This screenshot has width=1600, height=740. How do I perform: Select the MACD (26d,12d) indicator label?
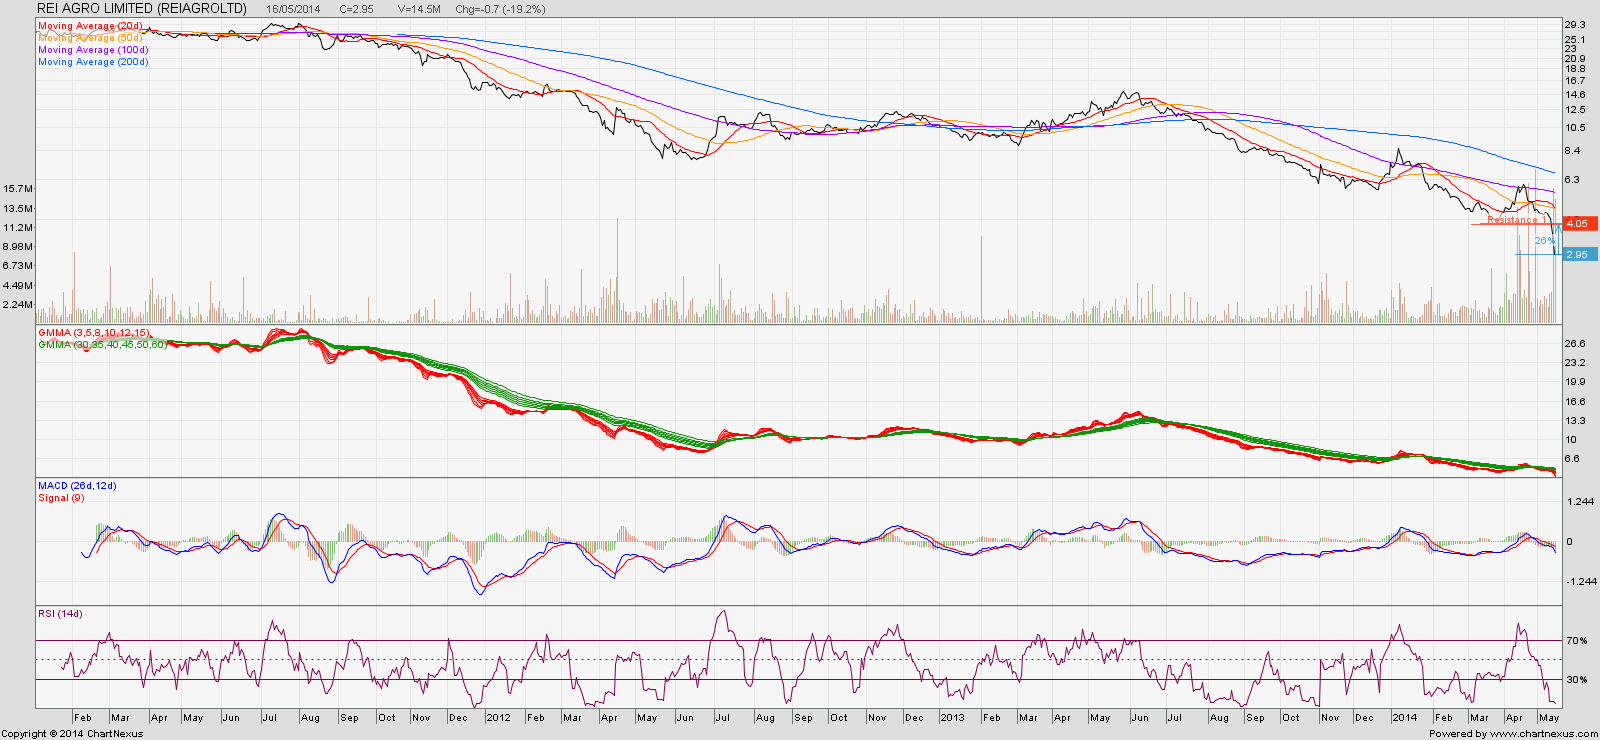pyautogui.click(x=77, y=486)
